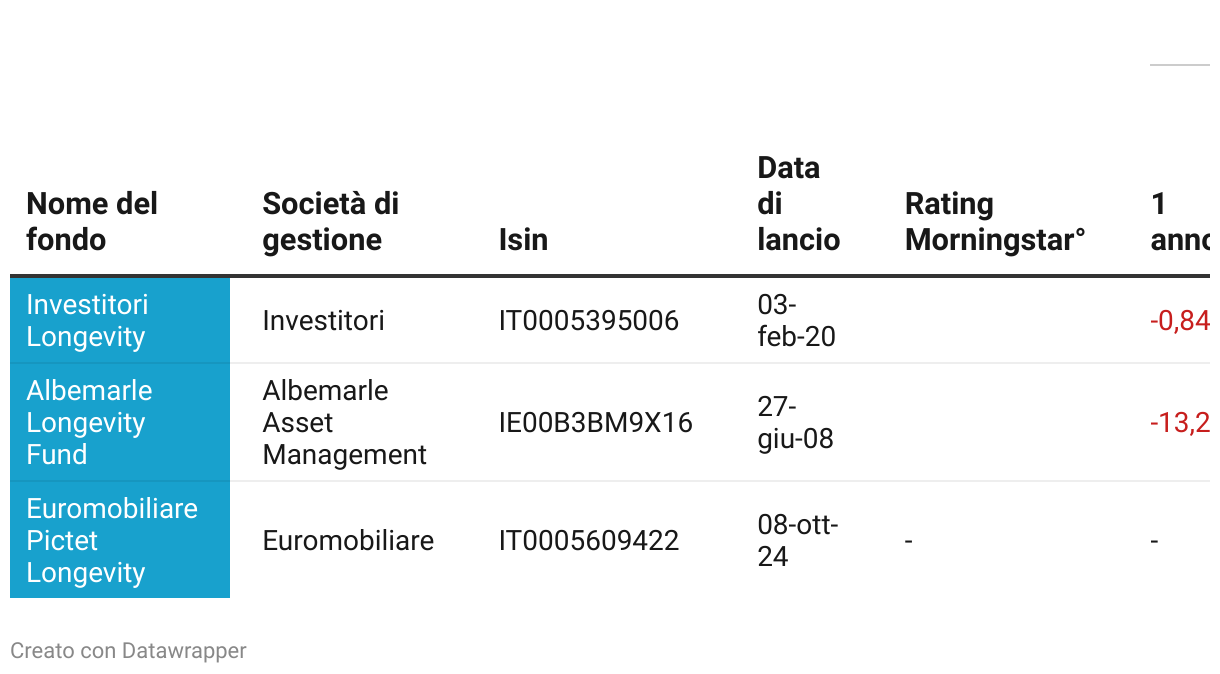Select ISIN code IT0005395006

(588, 321)
